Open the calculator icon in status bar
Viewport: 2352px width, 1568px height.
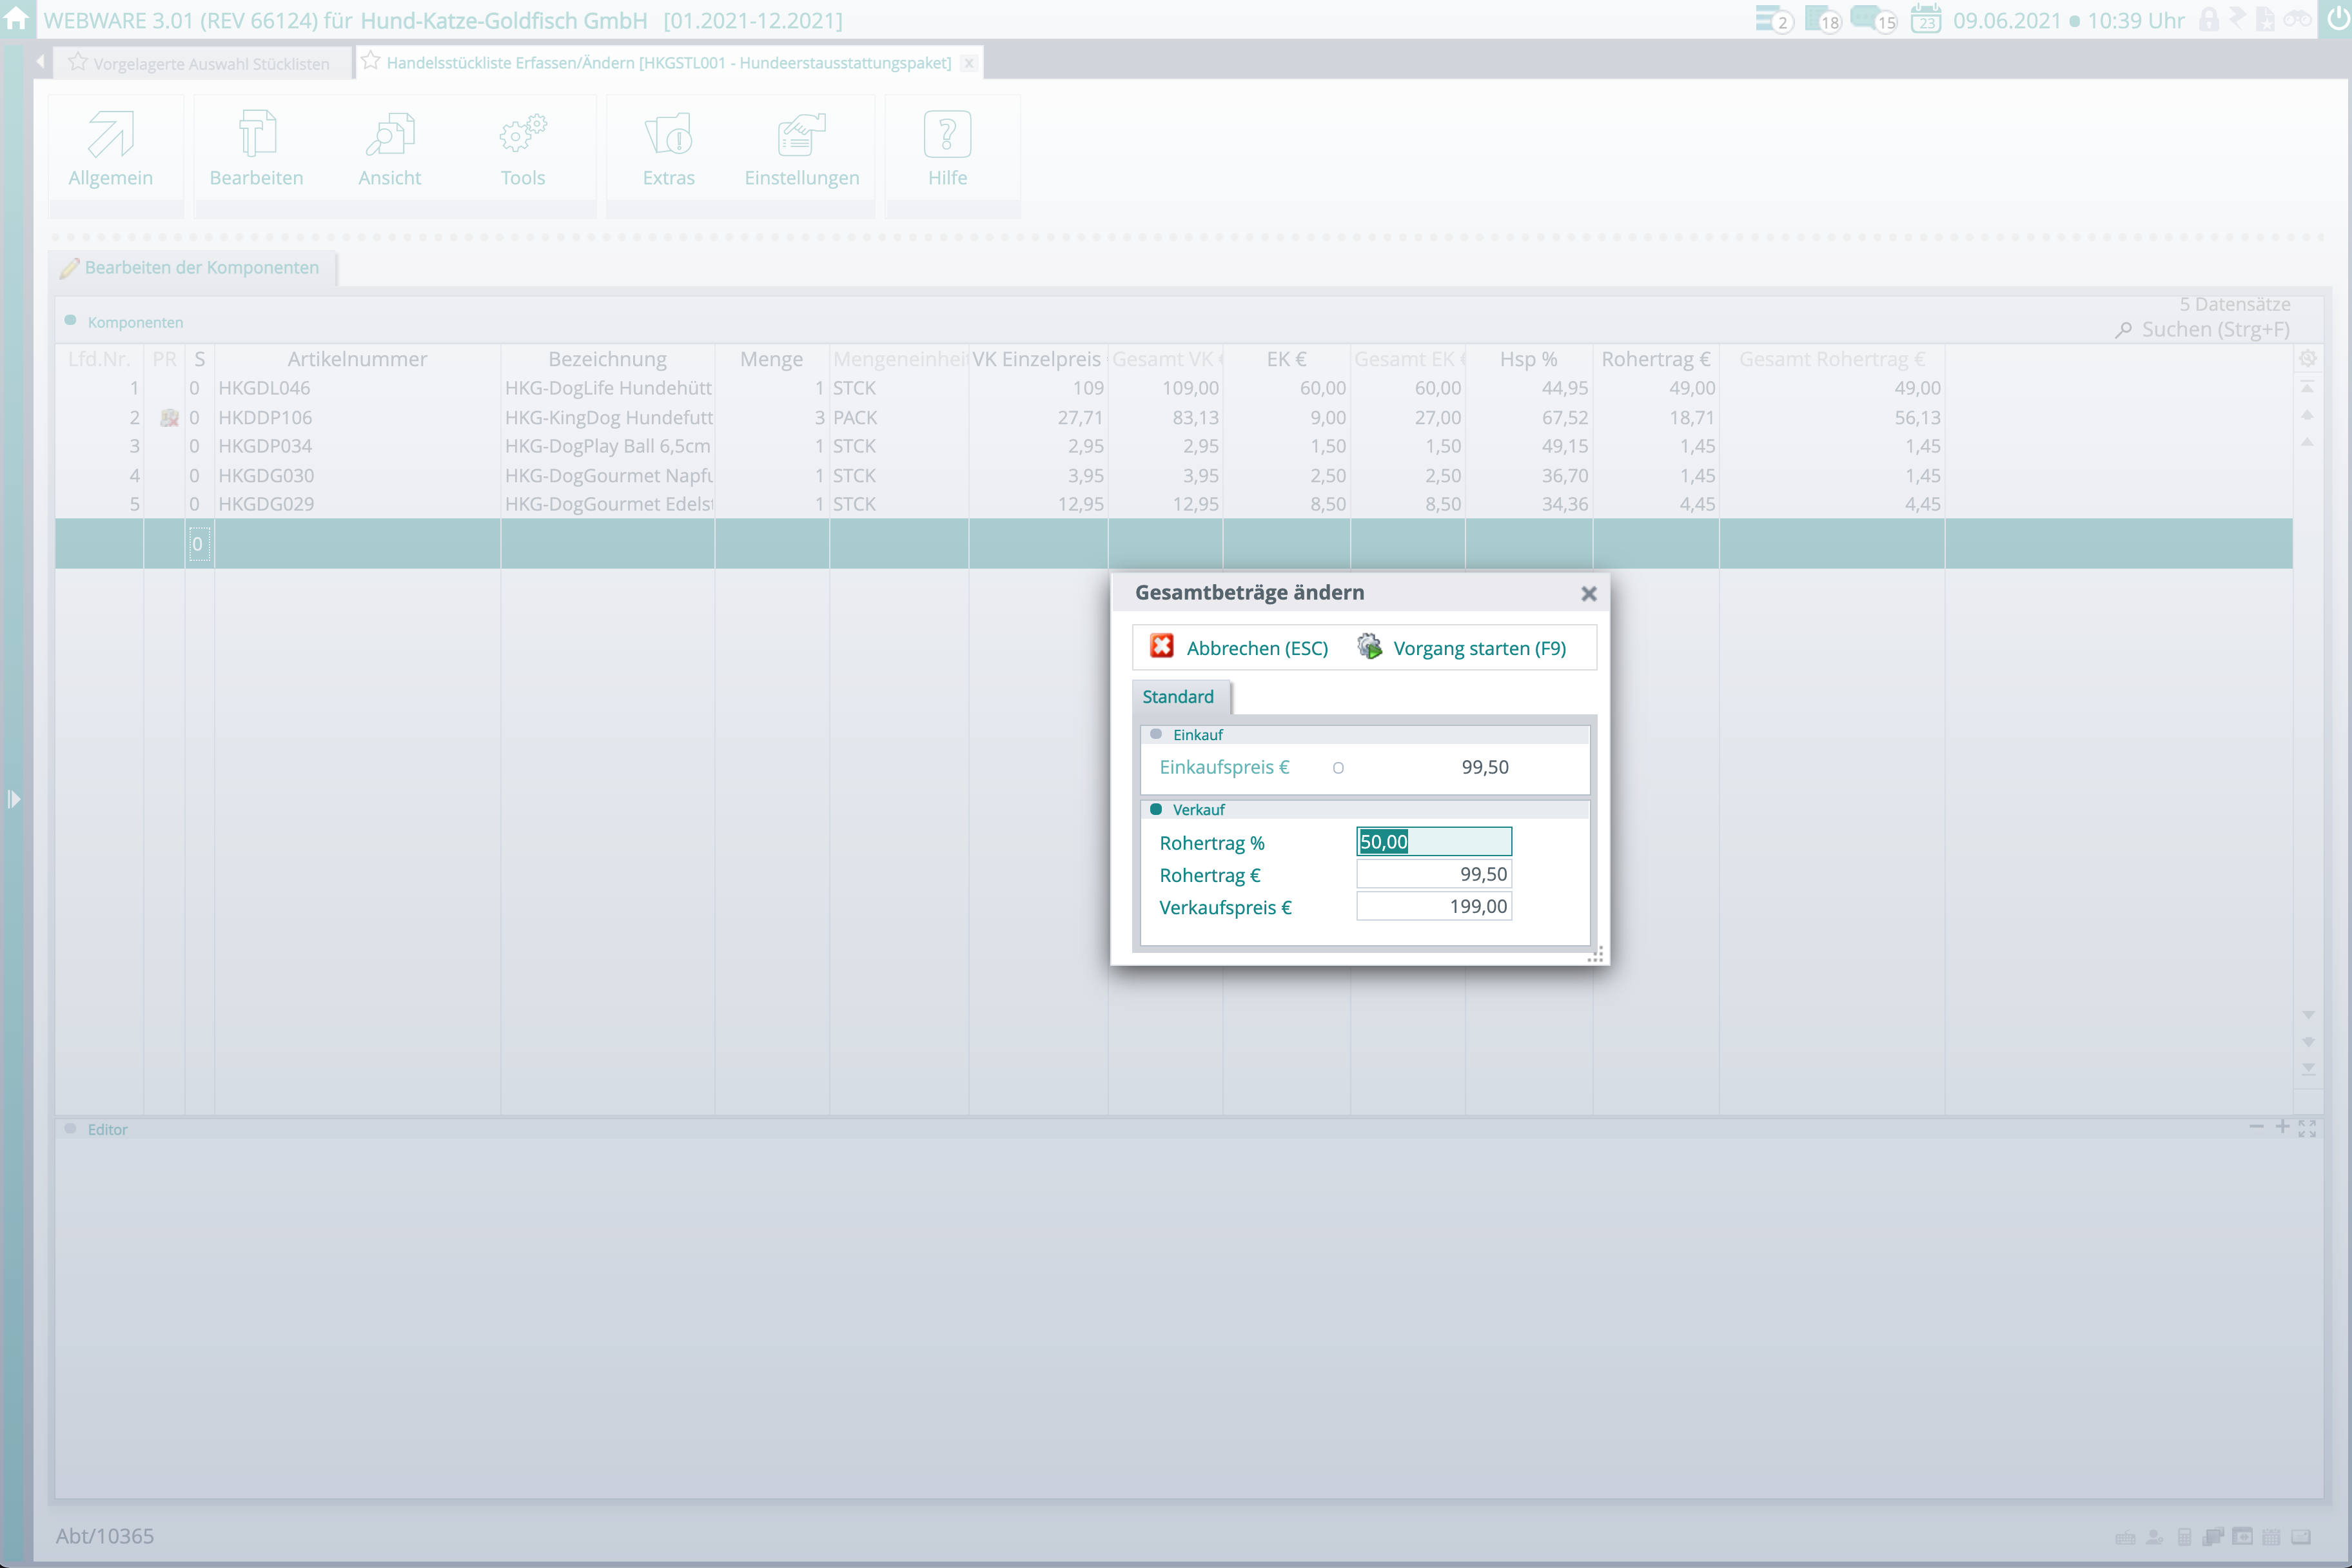[x=2184, y=1537]
